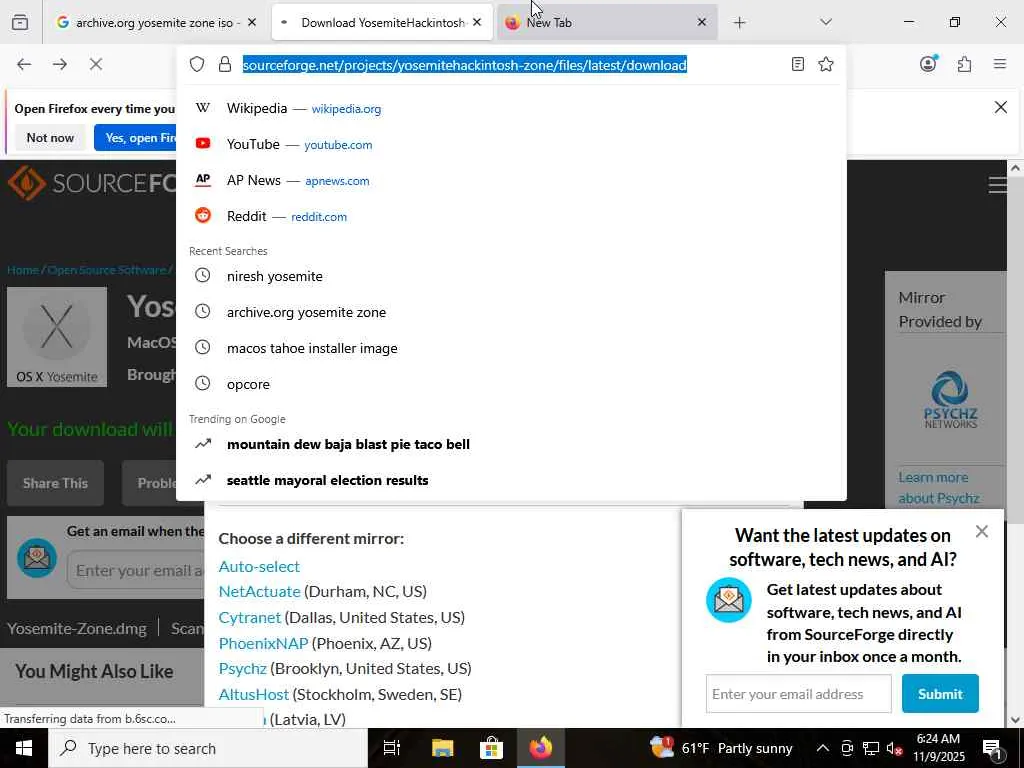Select the AltusHost mirror link
The image size is (1024, 768).
pos(253,694)
